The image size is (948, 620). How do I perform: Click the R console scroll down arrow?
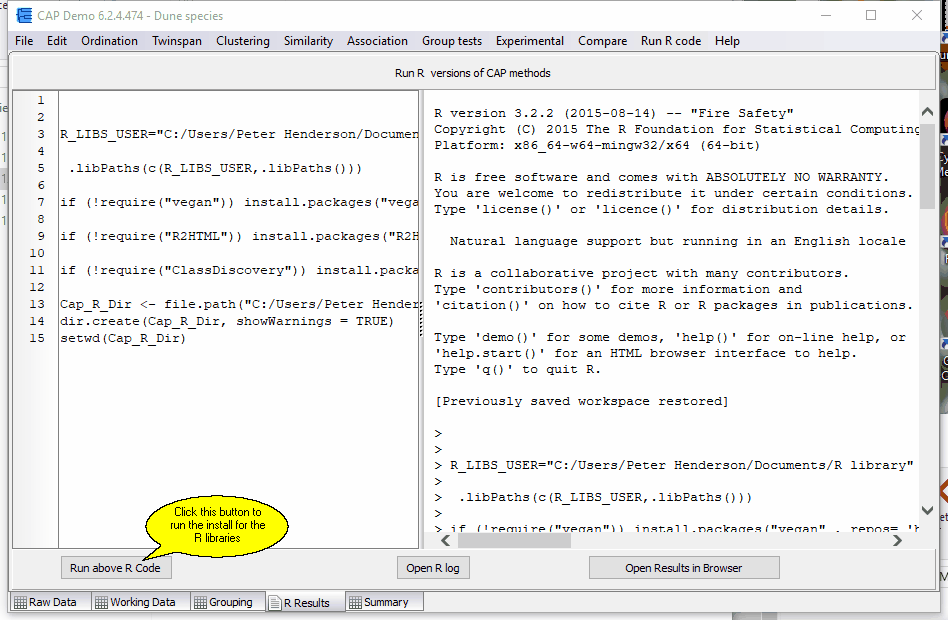pyautogui.click(x=927, y=510)
